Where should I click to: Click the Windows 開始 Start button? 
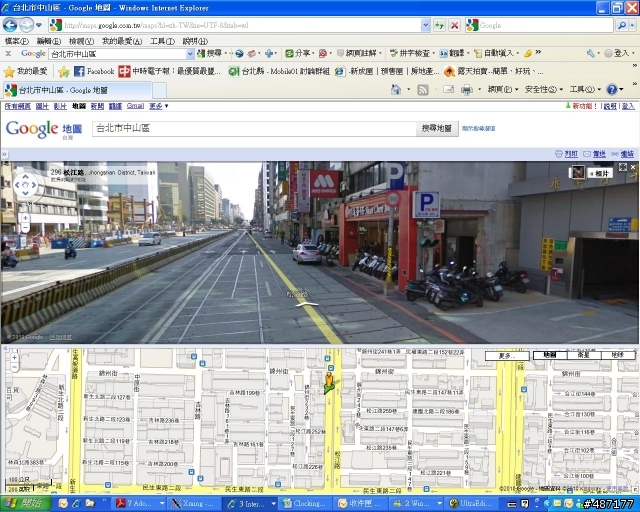point(26,504)
